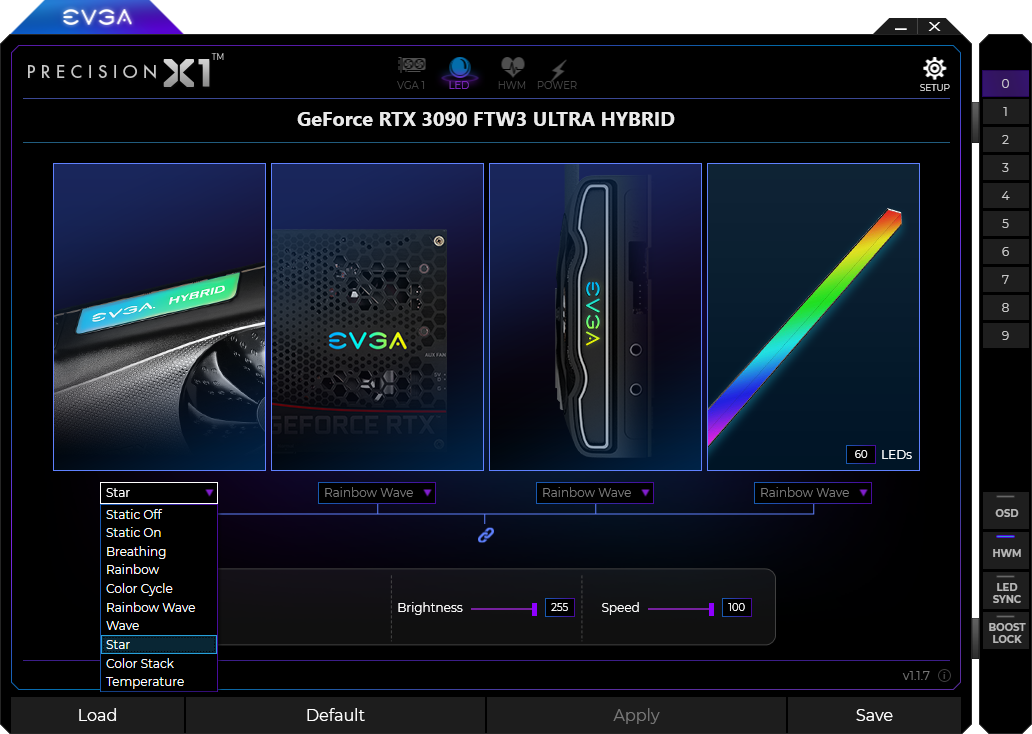This screenshot has height=734, width=1032.
Task: Select profile slot 7
Action: pyautogui.click(x=1005, y=279)
